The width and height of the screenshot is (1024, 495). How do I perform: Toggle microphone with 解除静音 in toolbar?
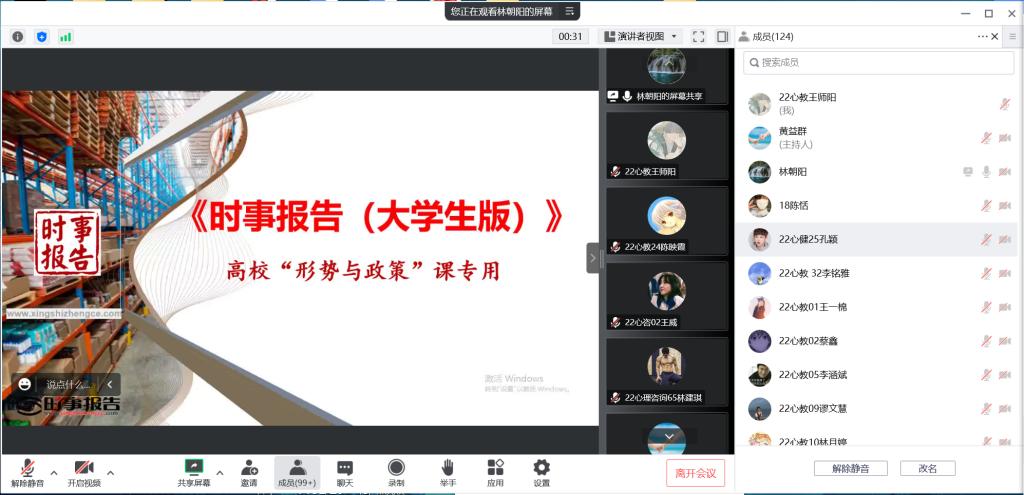tap(27, 472)
